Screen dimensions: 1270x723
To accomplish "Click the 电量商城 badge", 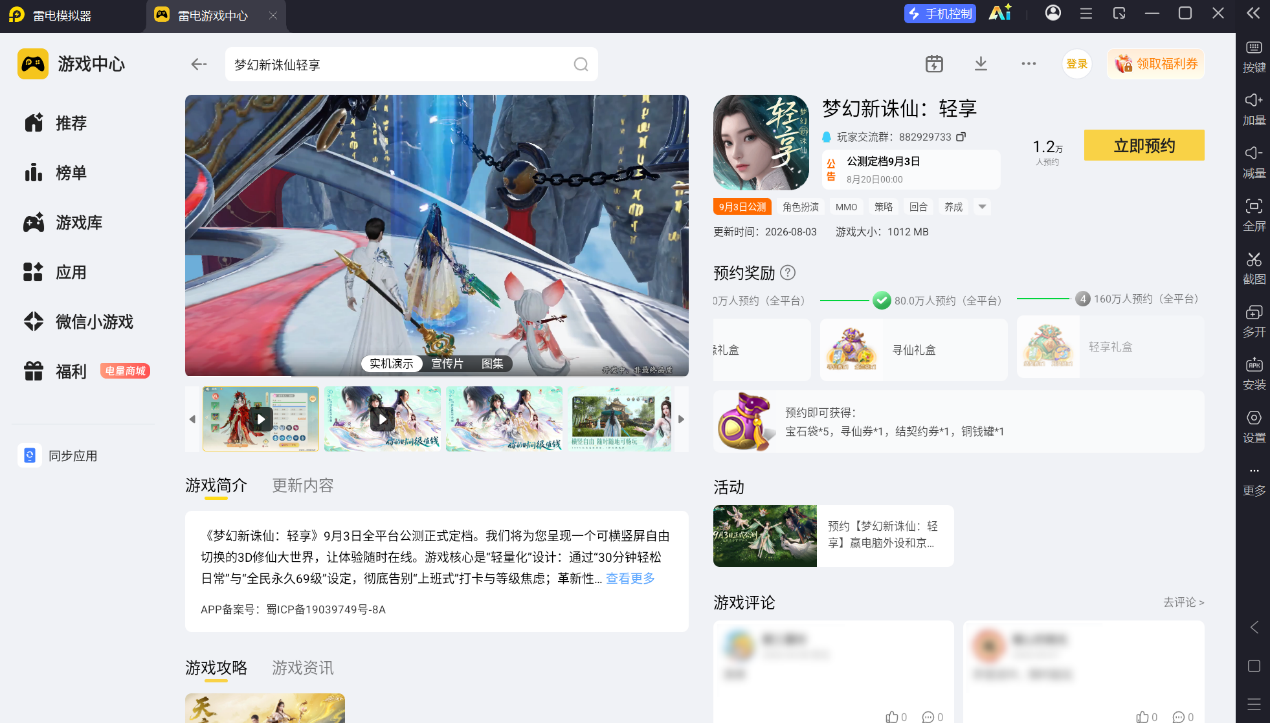I will click(x=125, y=371).
